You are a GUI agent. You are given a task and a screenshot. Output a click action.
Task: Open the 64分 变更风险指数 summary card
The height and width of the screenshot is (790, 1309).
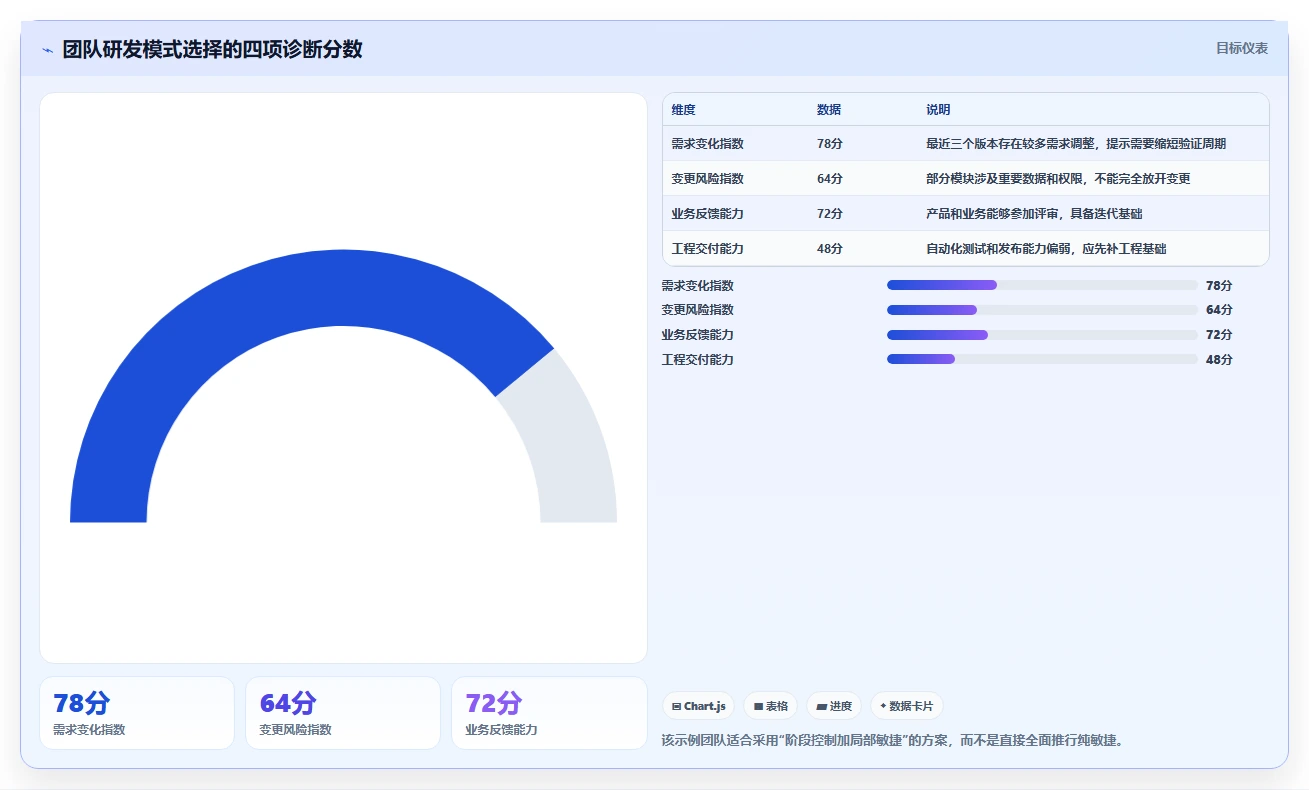tap(343, 713)
